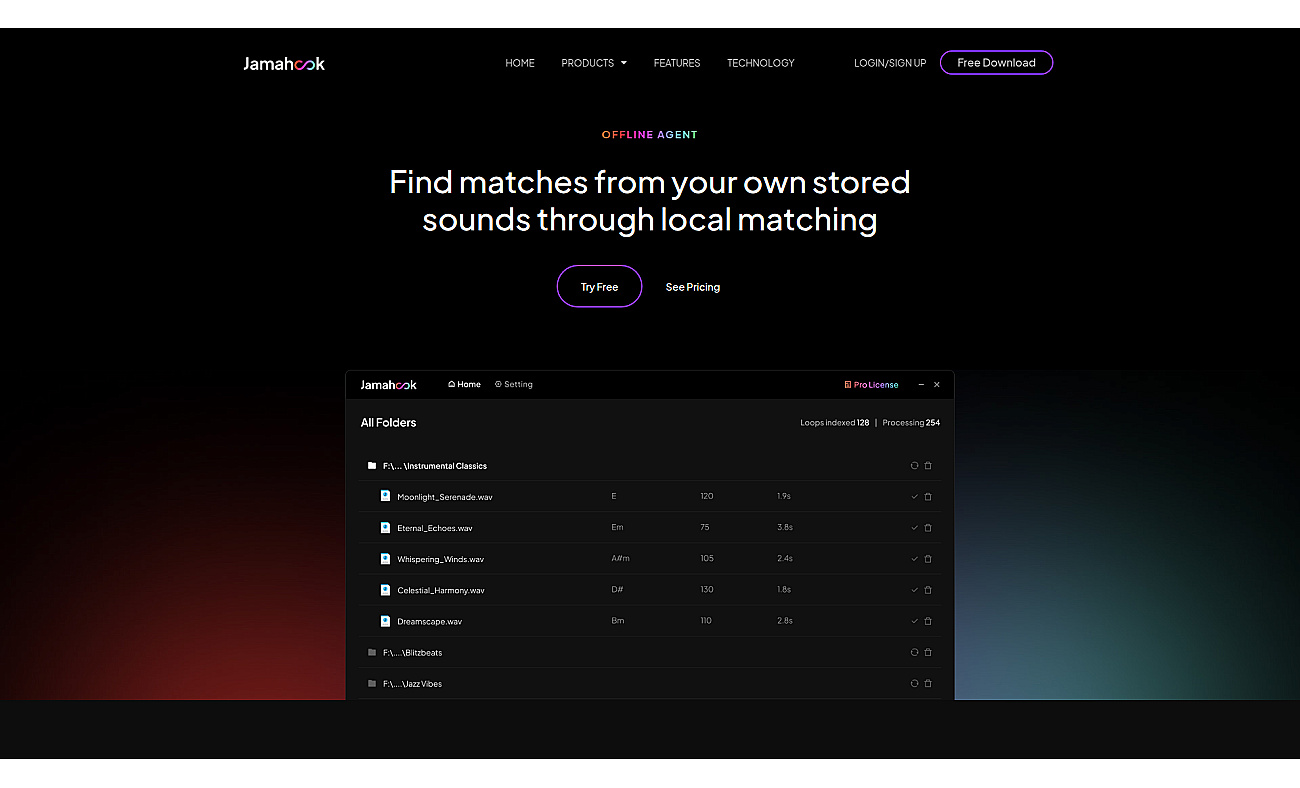Select the Moonlight_Serenade.wav file name
The height and width of the screenshot is (788, 1300).
tap(445, 497)
